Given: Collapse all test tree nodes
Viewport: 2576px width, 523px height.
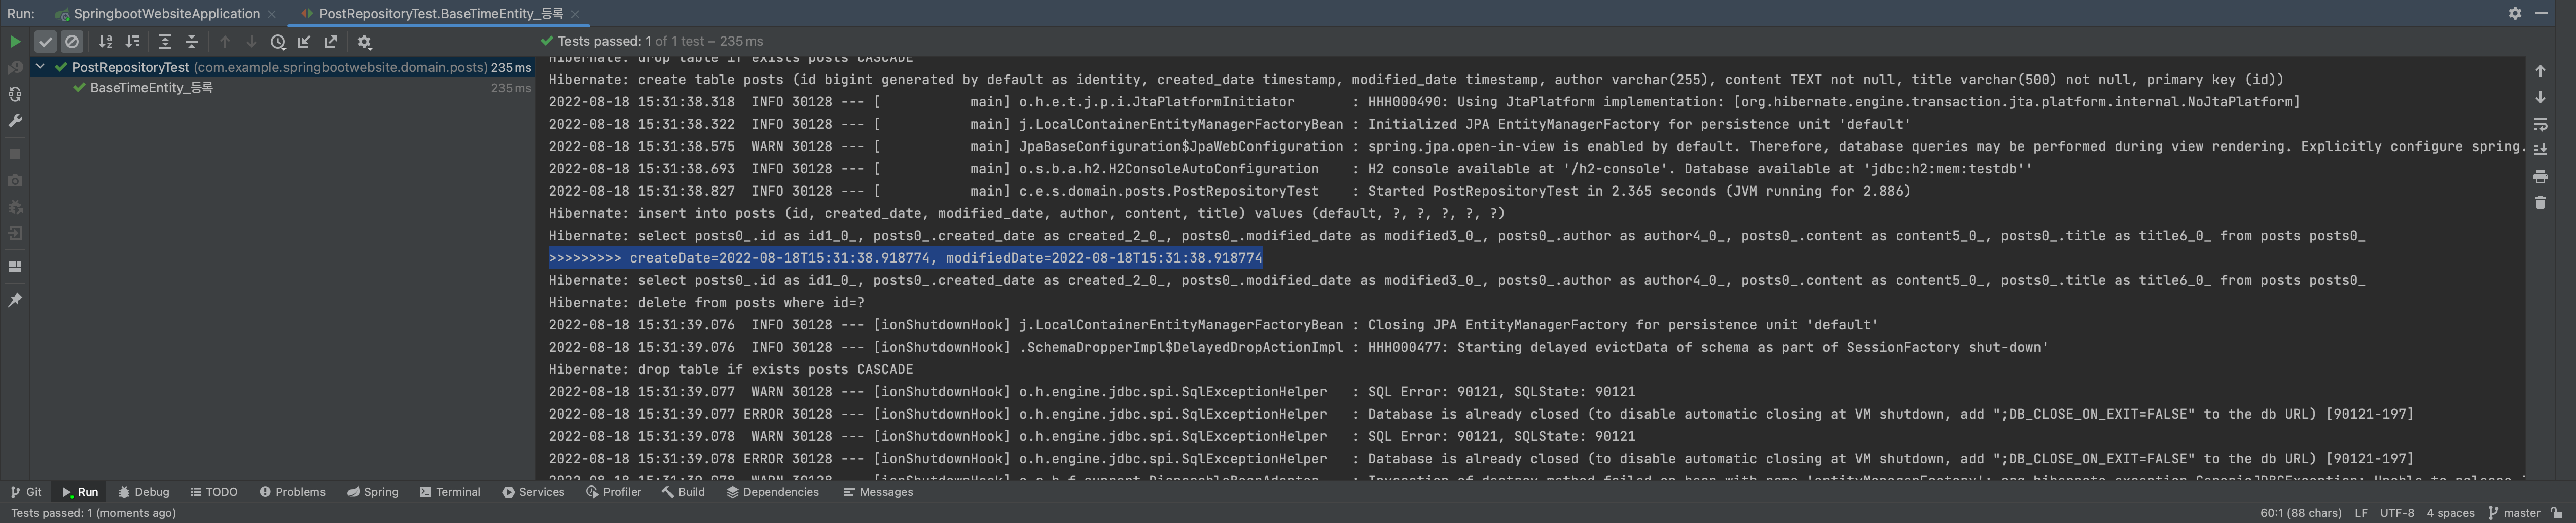Looking at the screenshot, I should 192,42.
